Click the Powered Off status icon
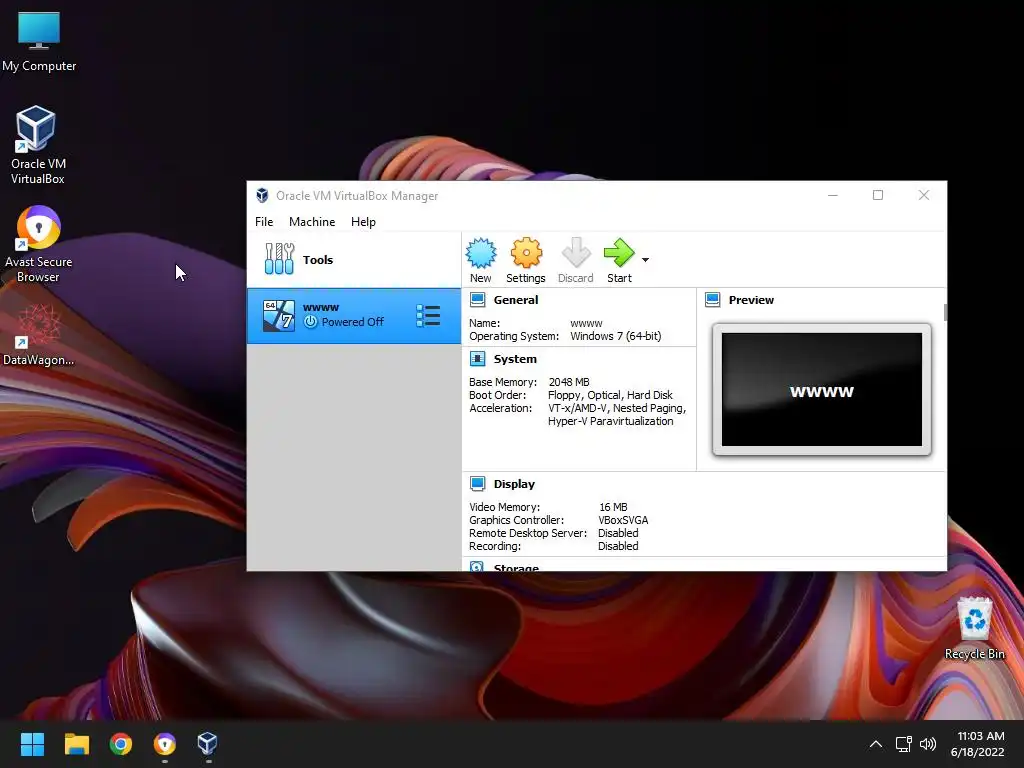The width and height of the screenshot is (1024, 768). (311, 322)
